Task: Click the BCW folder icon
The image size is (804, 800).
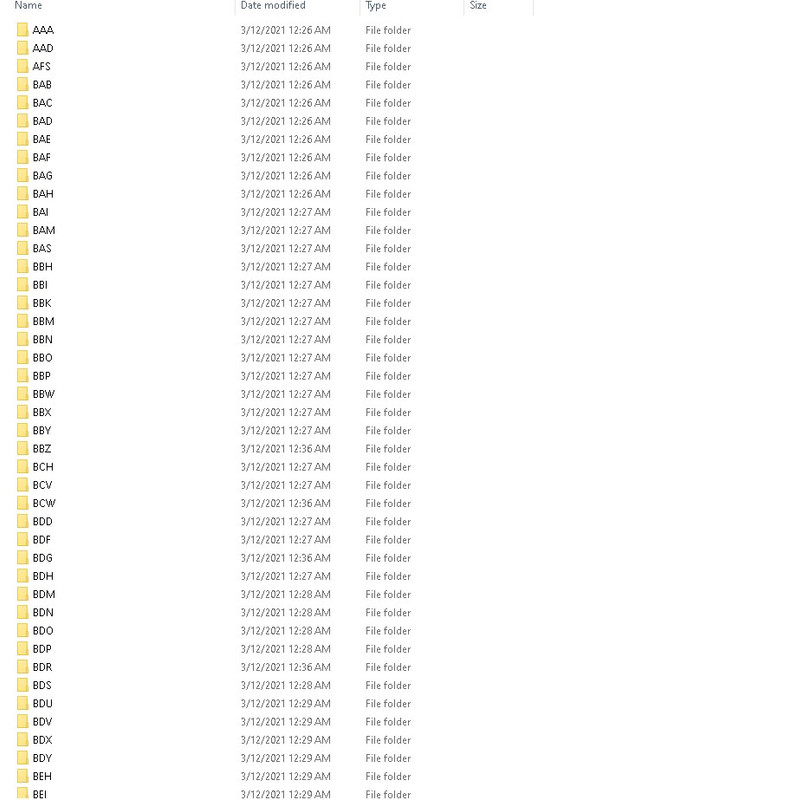Action: pos(22,503)
